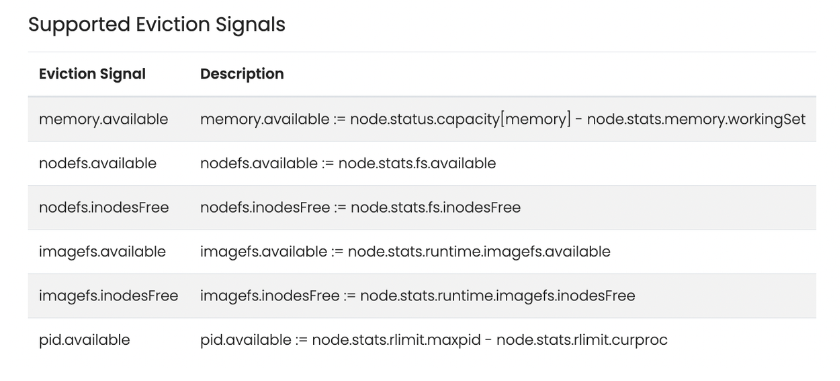Click node.stats.rlimit.maxpid in the last row
This screenshot has height=381, width=840.
click(396, 340)
